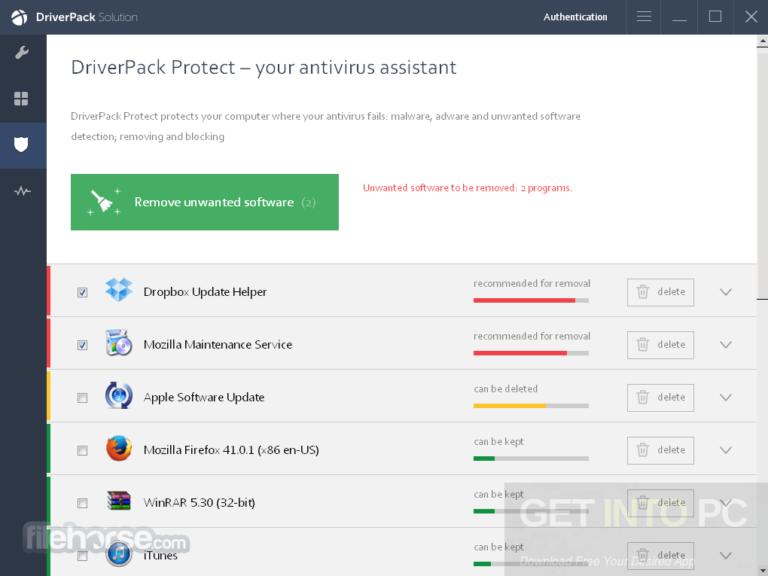
Task: Click 'WinRAR 5.30 (32-bit)' text
Action: 199,503
